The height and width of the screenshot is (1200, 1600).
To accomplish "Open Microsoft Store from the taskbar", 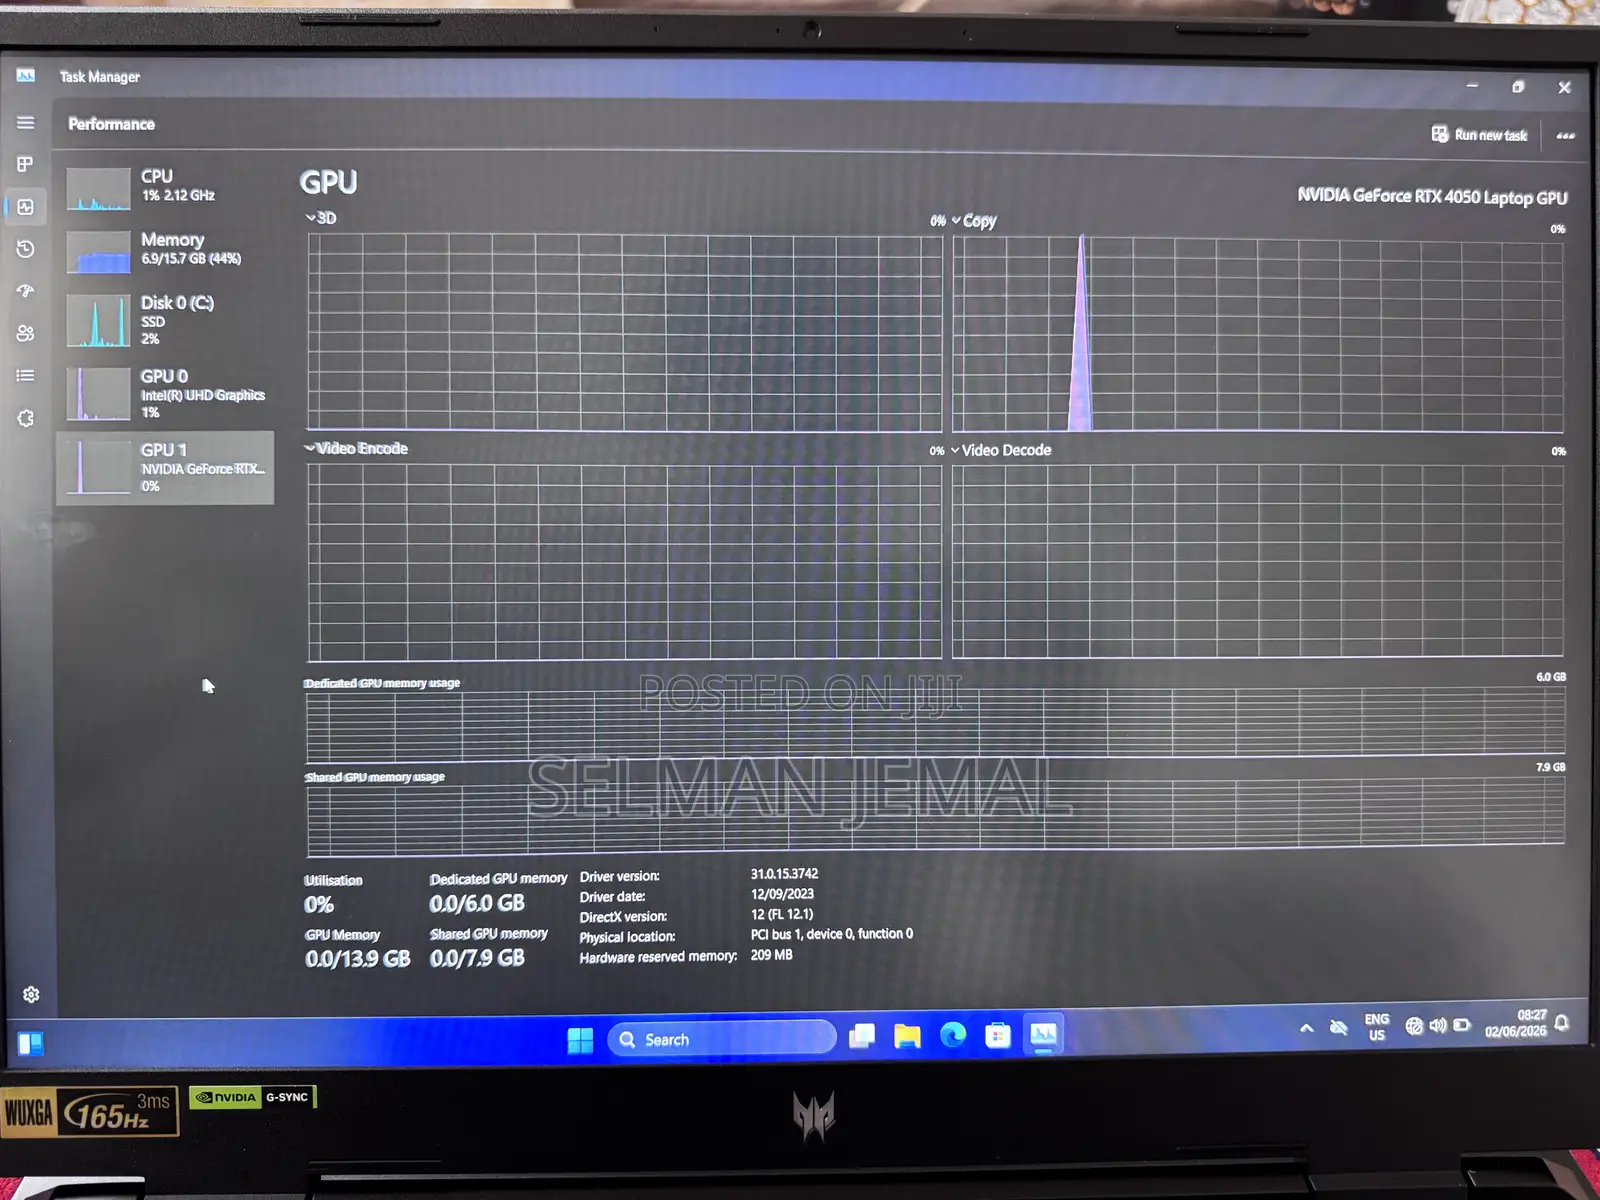I will [x=998, y=1035].
